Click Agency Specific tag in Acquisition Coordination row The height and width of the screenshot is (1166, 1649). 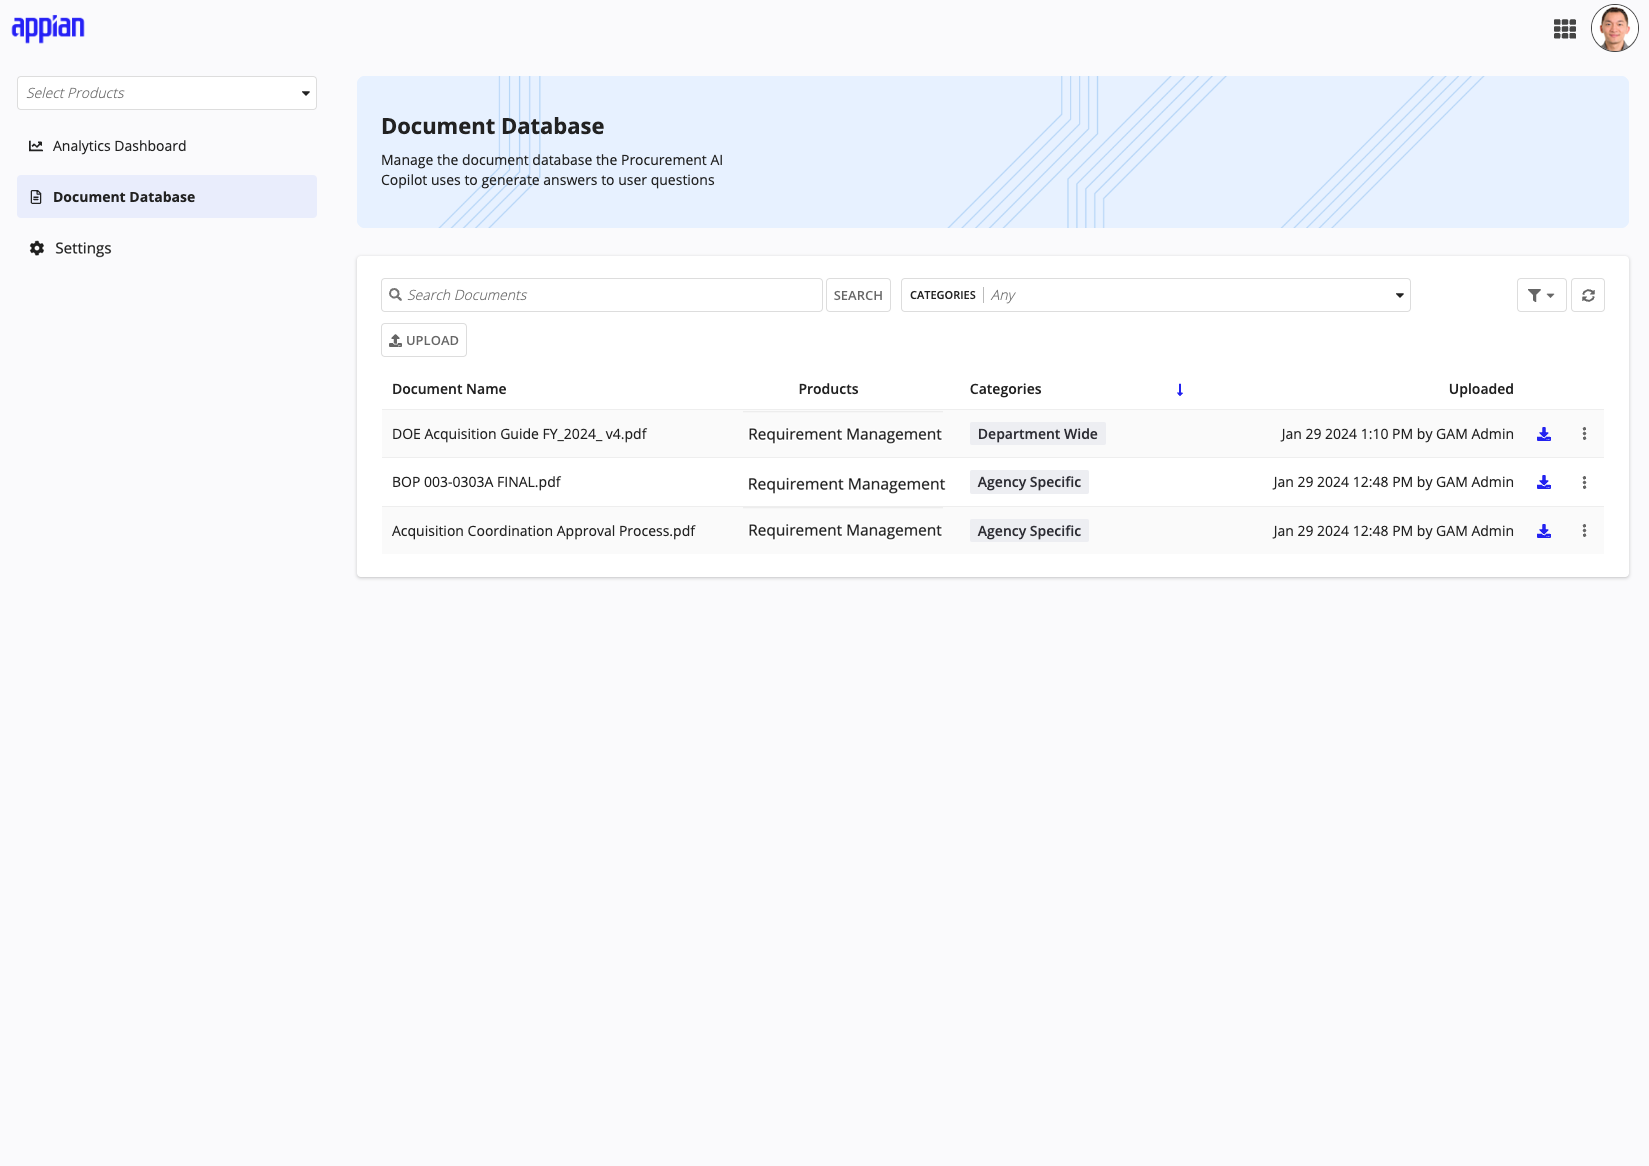[x=1029, y=531]
